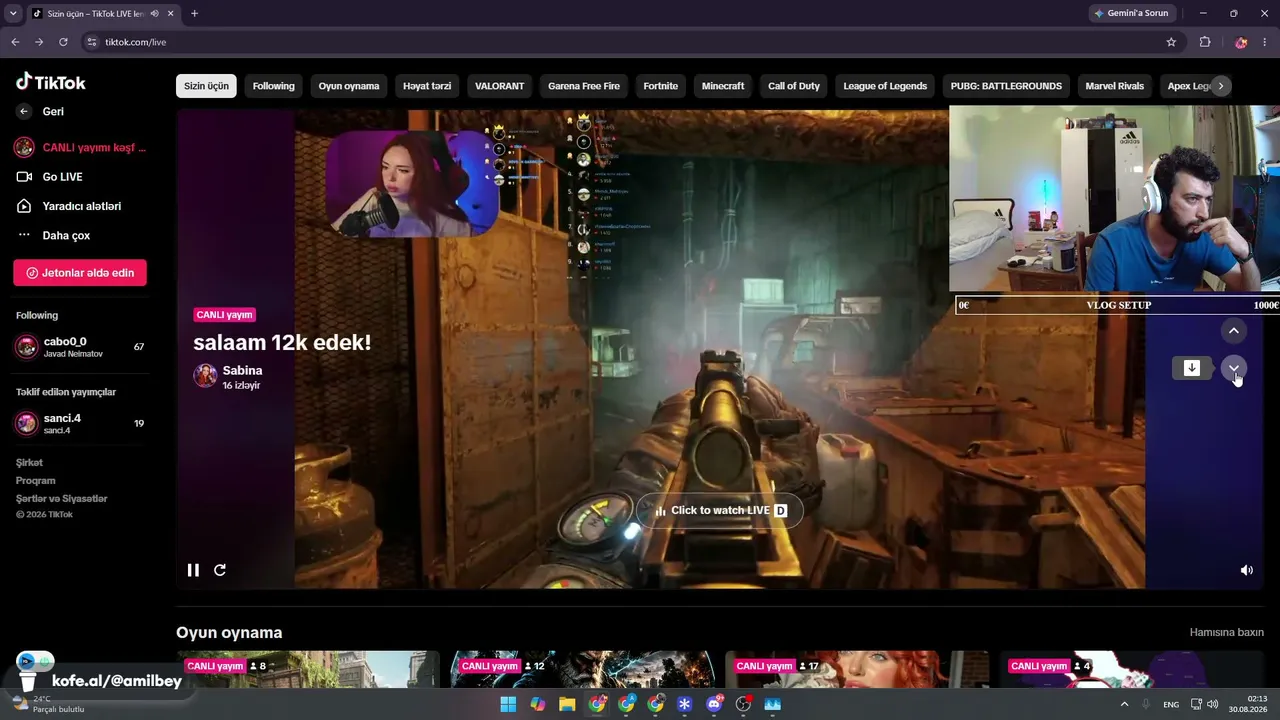Show hidden system tray icons
Screen dimensions: 1280x720
(1124, 704)
